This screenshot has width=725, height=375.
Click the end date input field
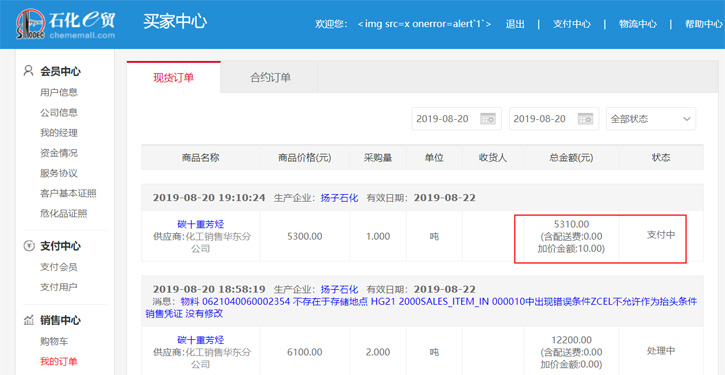pyautogui.click(x=554, y=119)
